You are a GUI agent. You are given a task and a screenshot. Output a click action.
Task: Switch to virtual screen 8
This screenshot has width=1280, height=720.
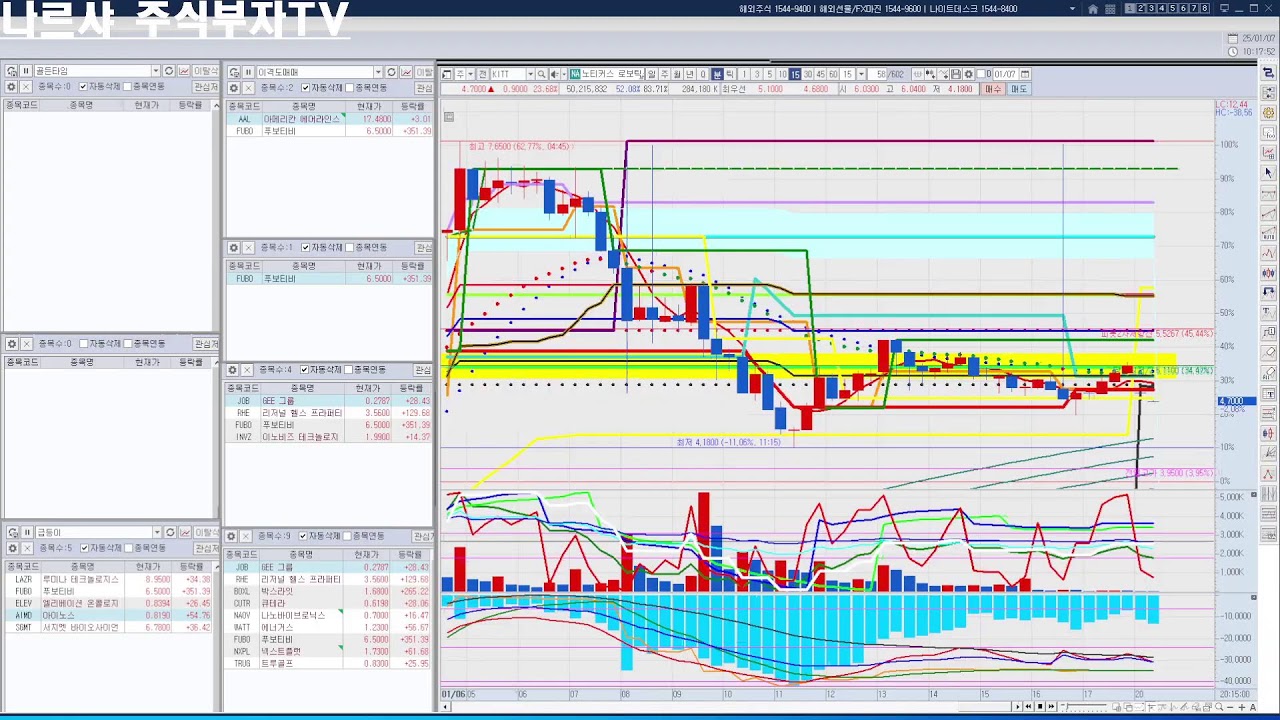pyautogui.click(x=1205, y=9)
